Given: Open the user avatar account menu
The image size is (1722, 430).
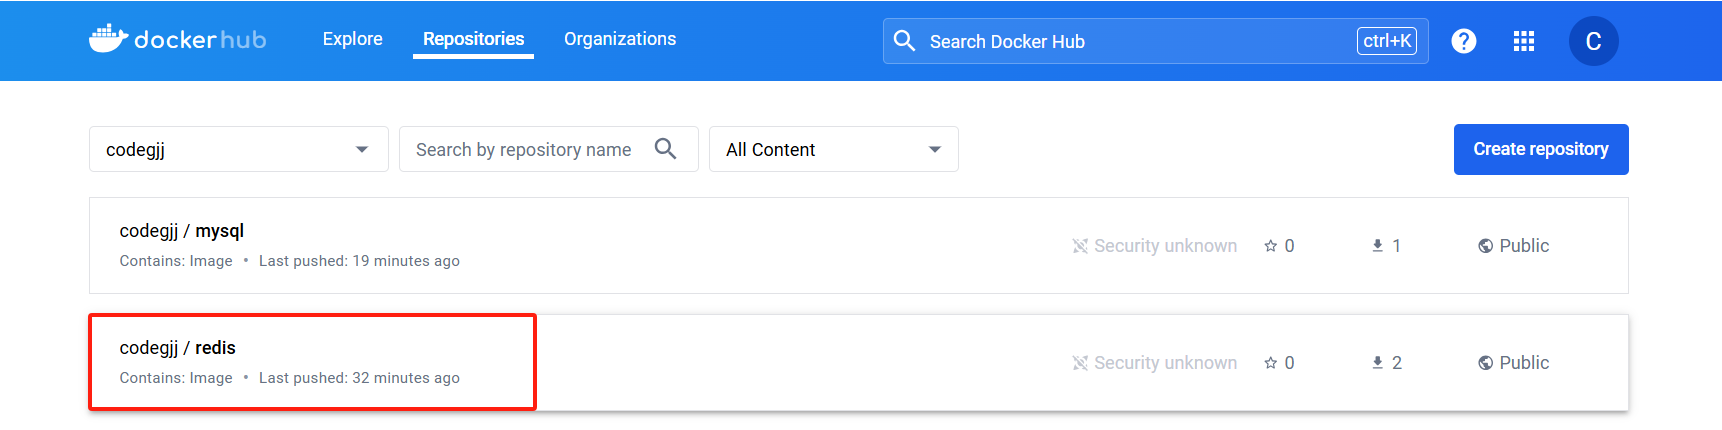Looking at the screenshot, I should [x=1593, y=41].
